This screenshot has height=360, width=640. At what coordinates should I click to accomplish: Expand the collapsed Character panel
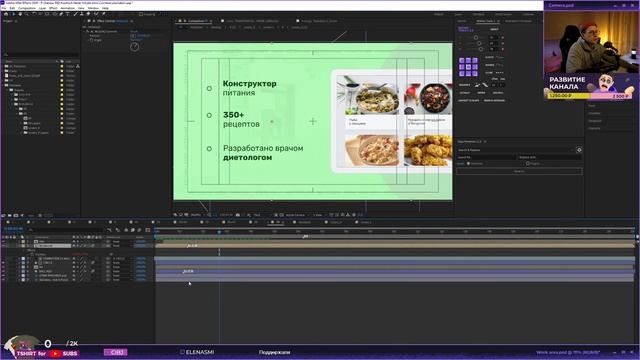pos(594,128)
